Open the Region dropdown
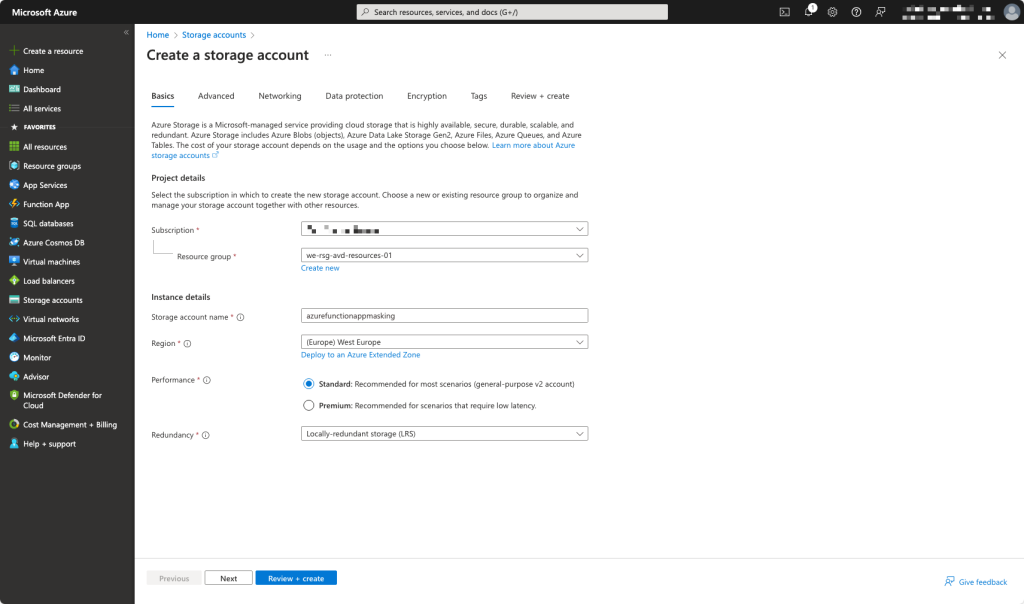The width and height of the screenshot is (1024, 604). coord(444,342)
